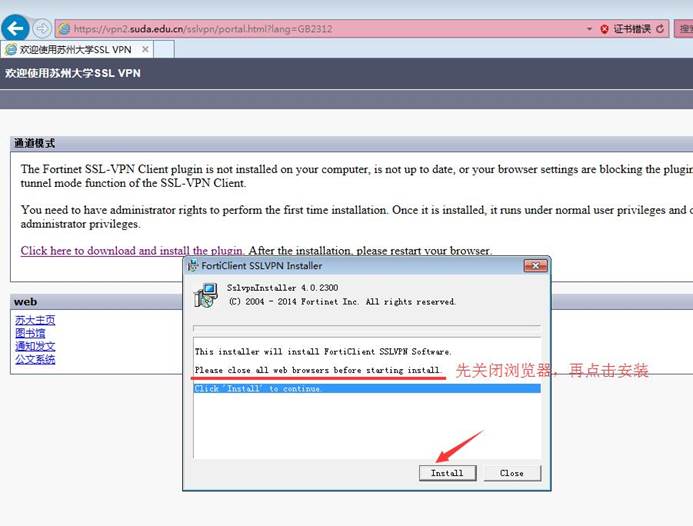Click the URL address bar field
The width and height of the screenshot is (693, 526).
pyautogui.click(x=330, y=29)
